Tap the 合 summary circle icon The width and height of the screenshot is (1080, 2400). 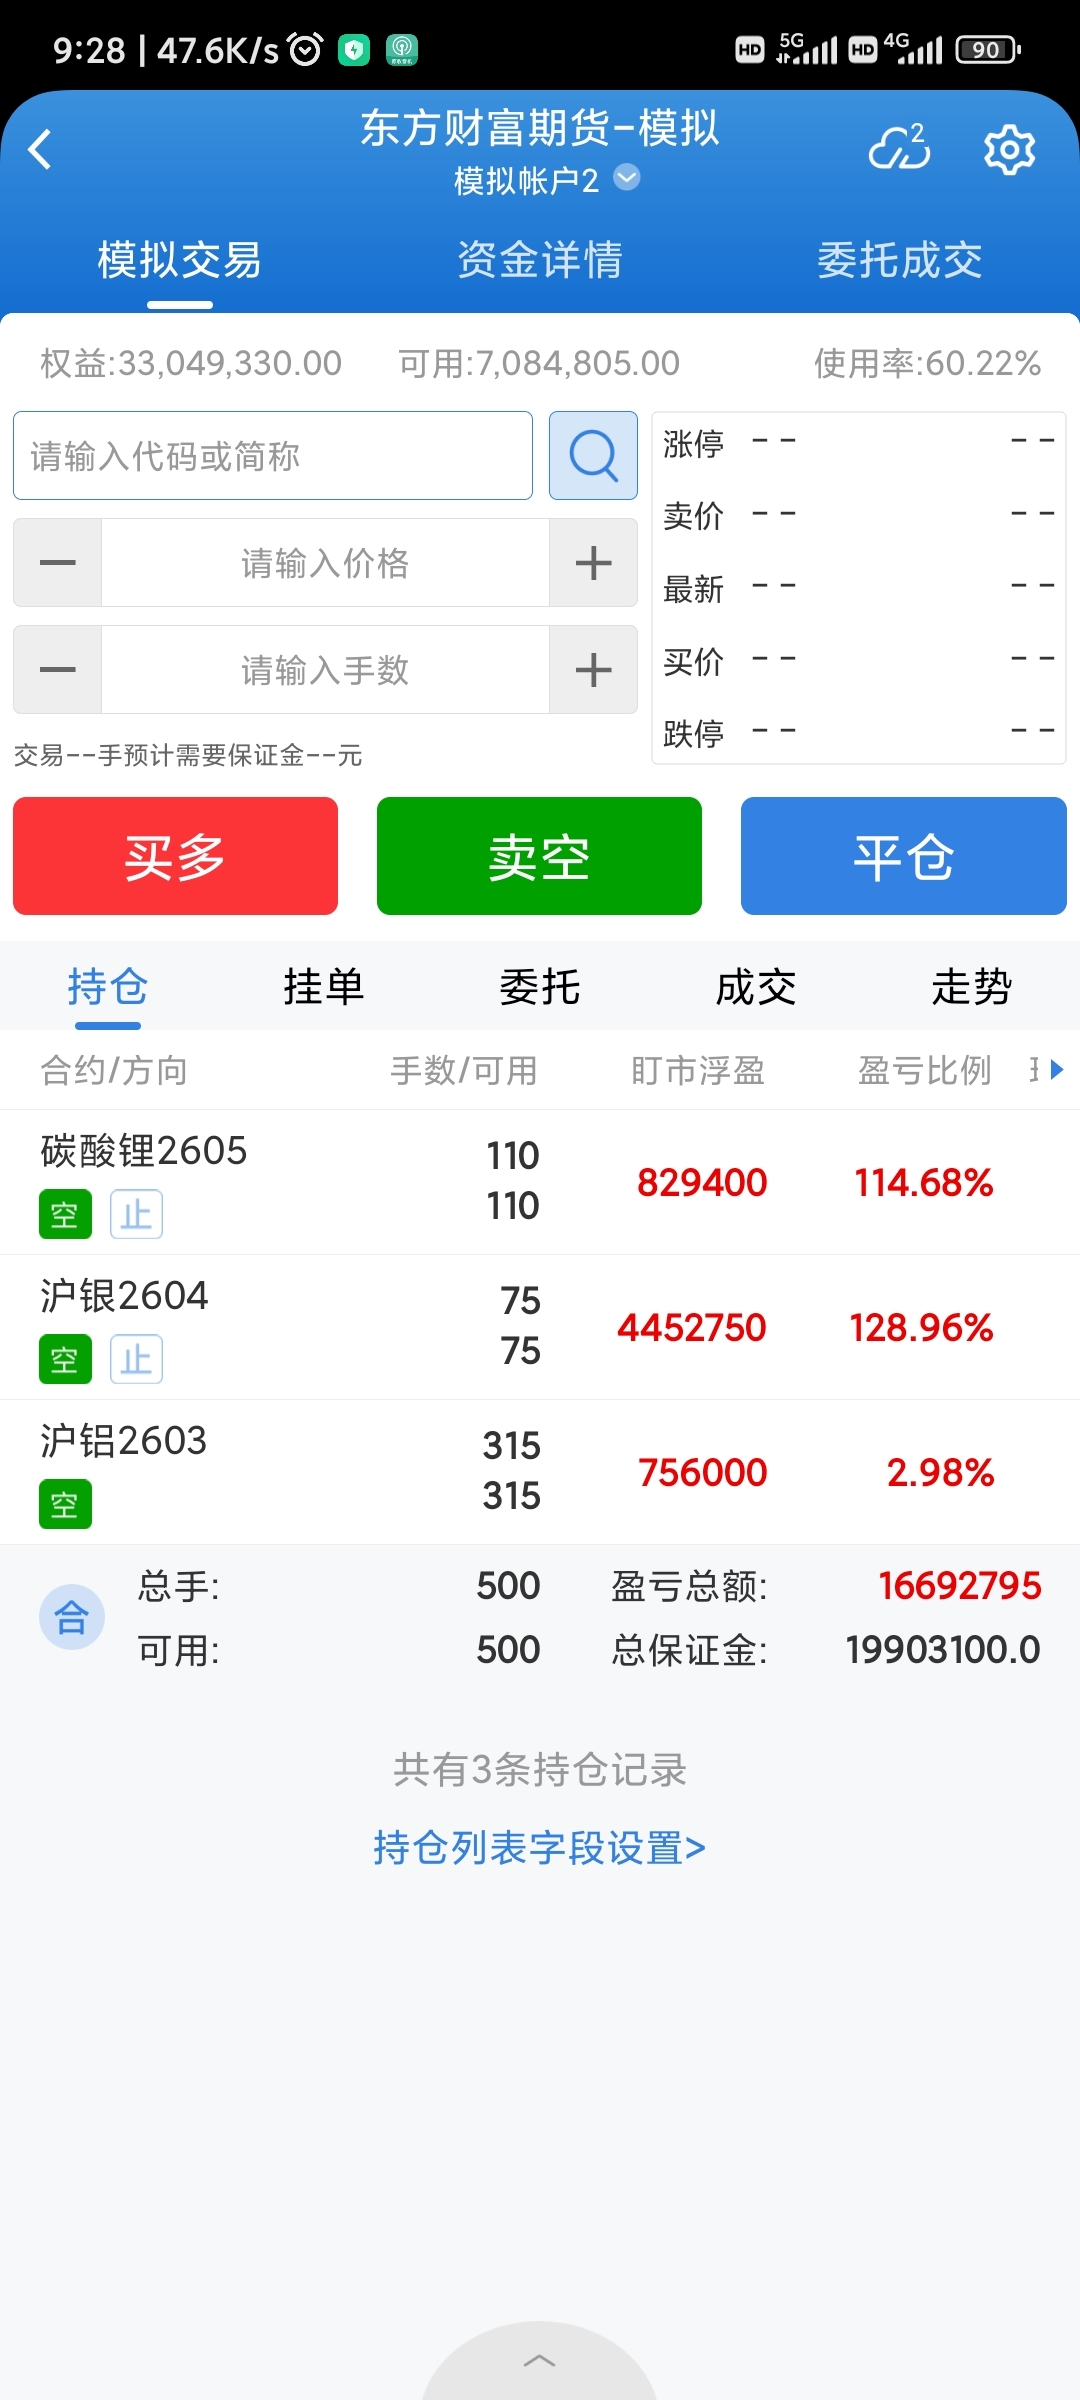click(71, 1617)
